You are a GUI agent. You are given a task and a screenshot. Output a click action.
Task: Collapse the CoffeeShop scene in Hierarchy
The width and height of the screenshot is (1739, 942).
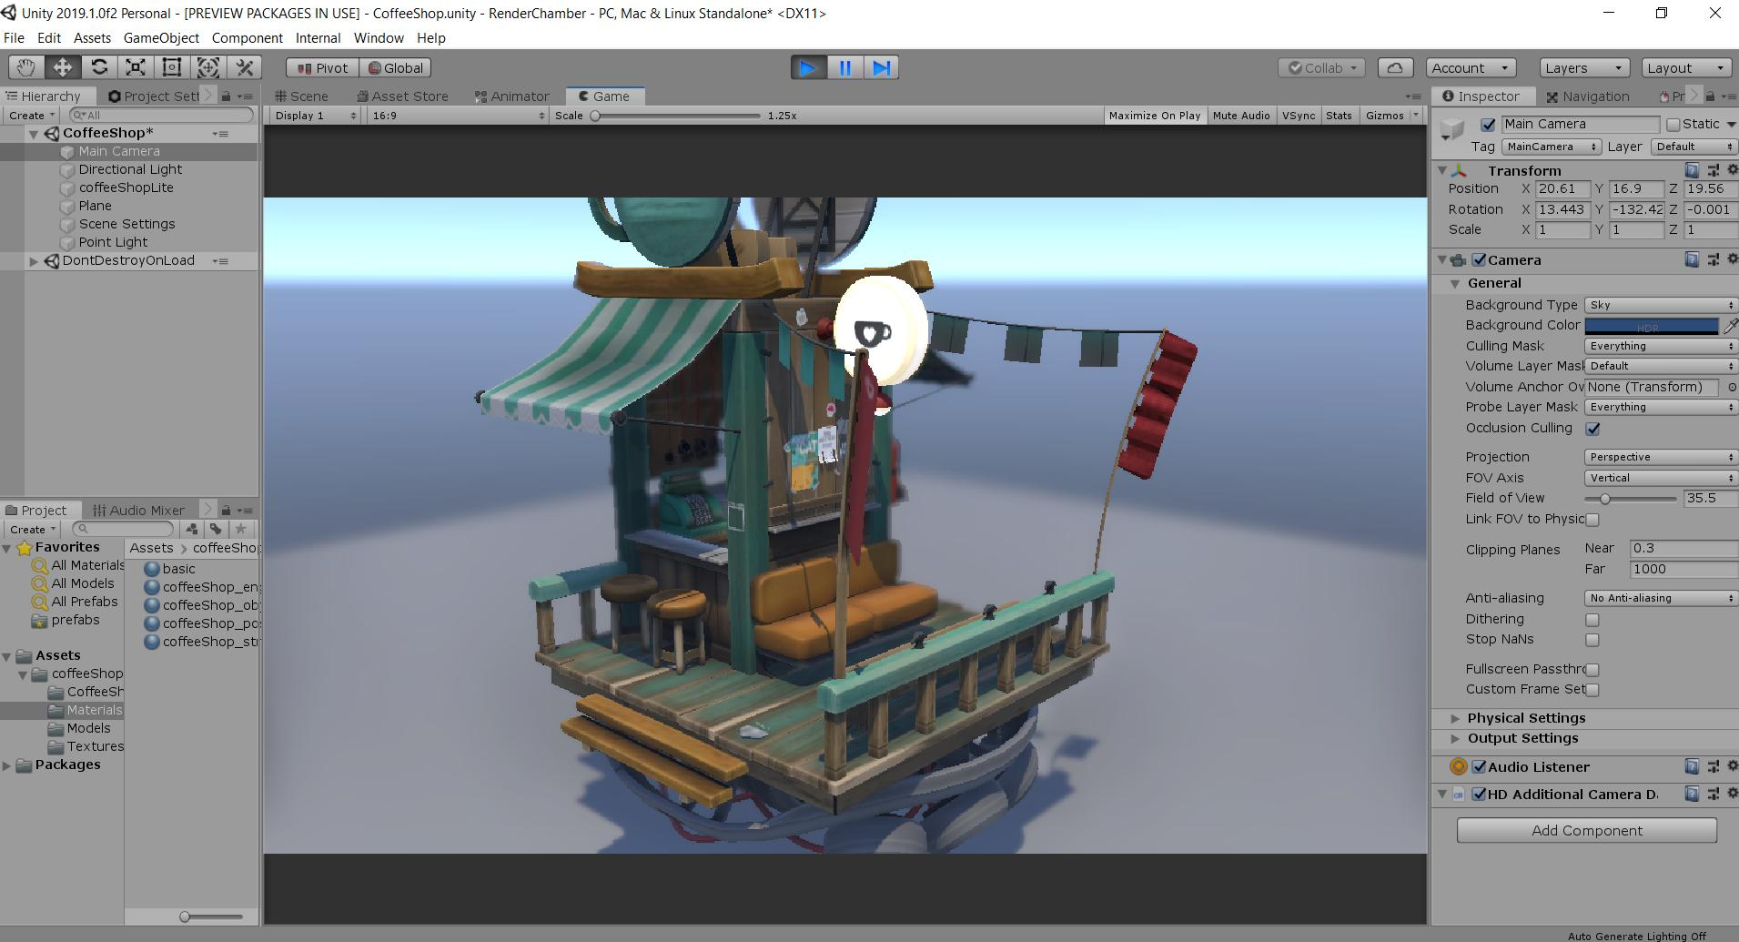coord(33,133)
